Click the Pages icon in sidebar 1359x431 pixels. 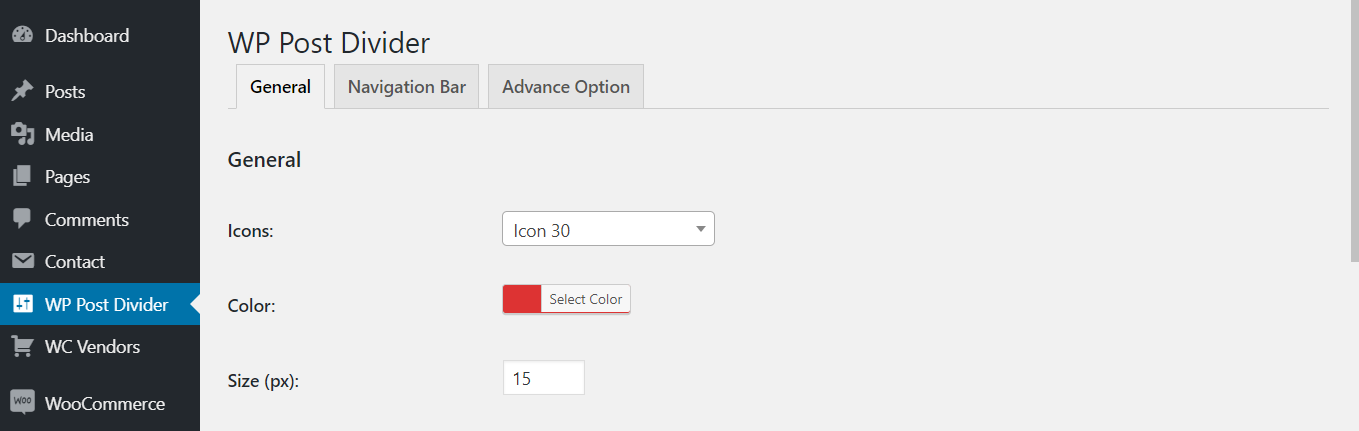(x=23, y=177)
